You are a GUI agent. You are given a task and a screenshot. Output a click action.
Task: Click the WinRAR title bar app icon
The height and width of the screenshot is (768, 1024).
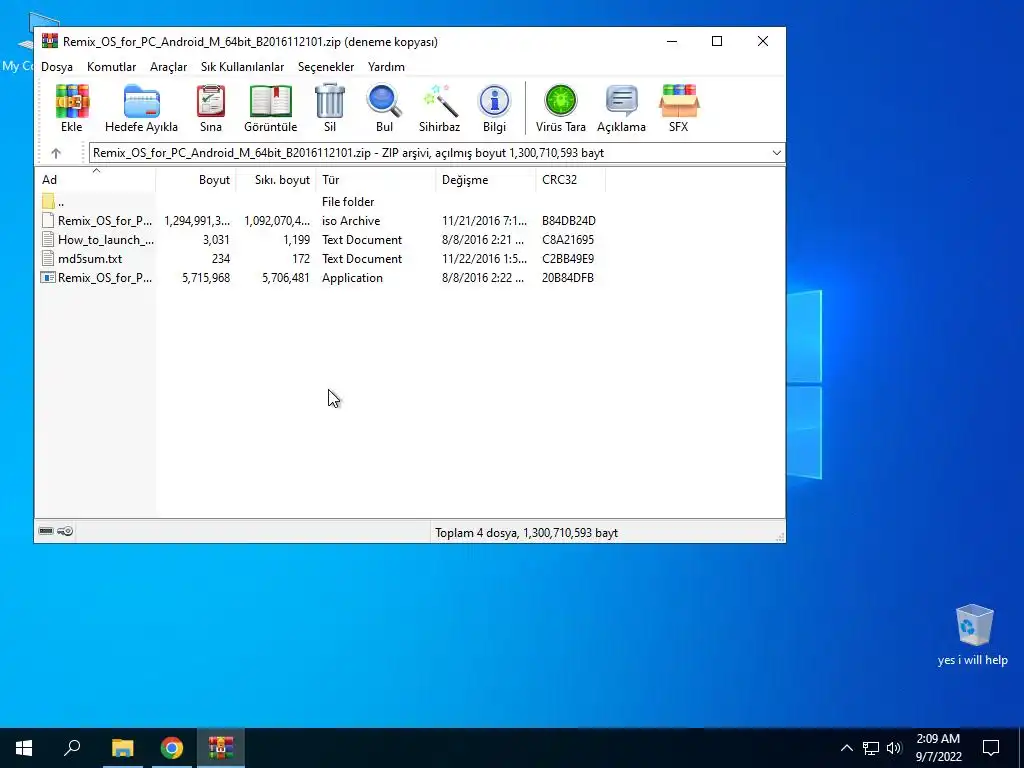click(x=50, y=41)
